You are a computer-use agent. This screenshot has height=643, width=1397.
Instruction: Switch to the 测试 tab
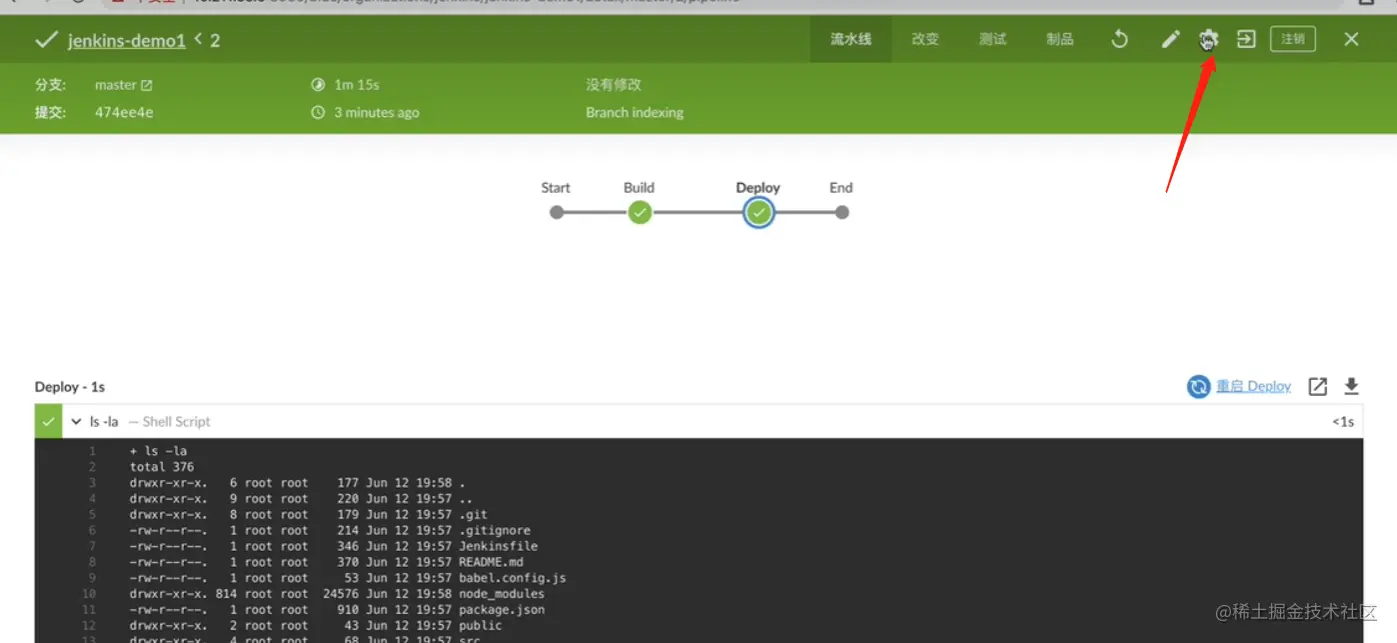pos(992,39)
